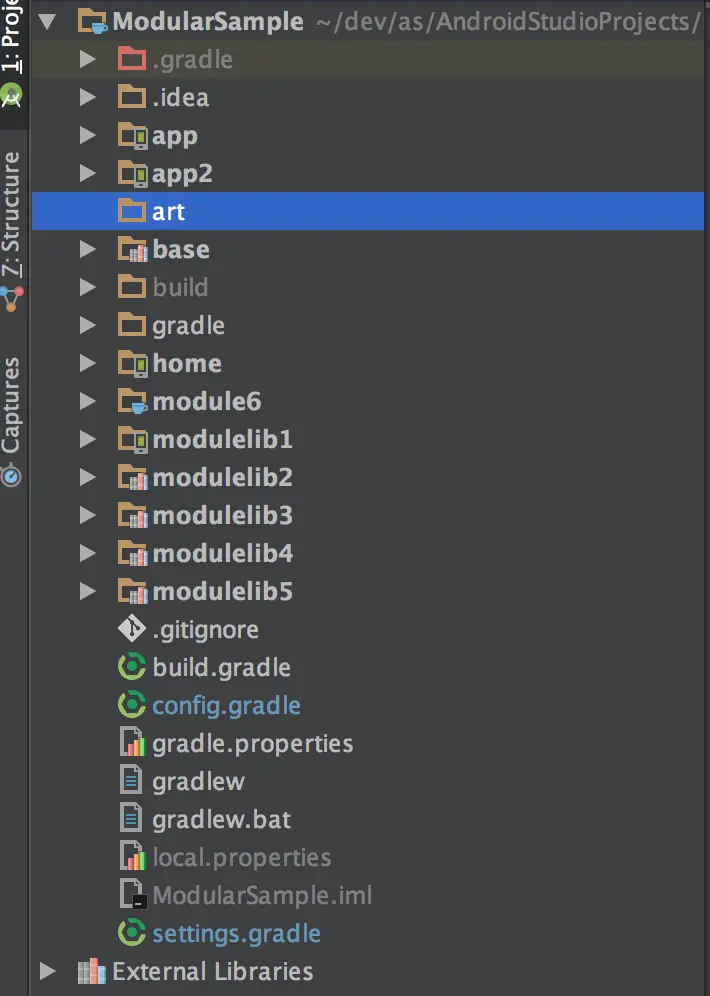Image resolution: width=710 pixels, height=996 pixels.
Task: Click the ModularSample.iml file icon
Action: [x=133, y=894]
